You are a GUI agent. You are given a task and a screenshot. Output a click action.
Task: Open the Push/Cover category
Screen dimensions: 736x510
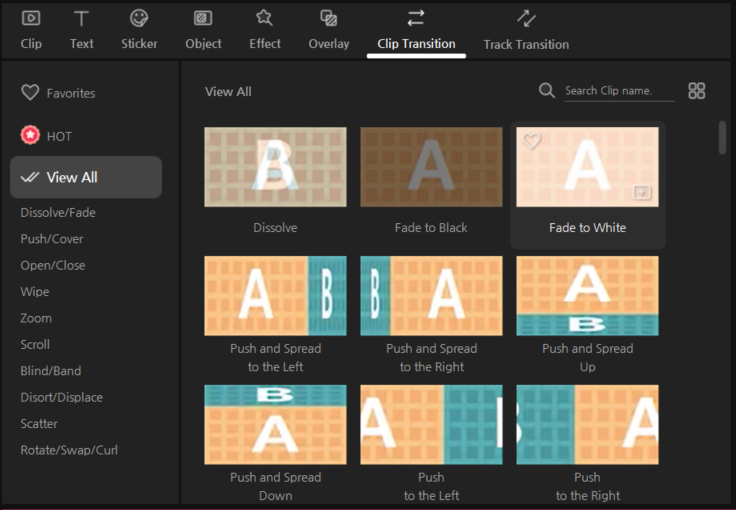(52, 239)
